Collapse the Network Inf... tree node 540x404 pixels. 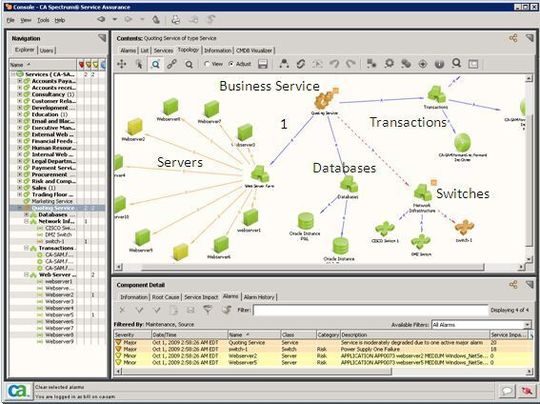click(27, 221)
